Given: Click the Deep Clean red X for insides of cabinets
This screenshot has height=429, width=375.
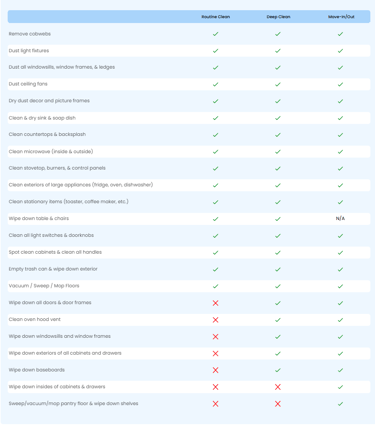Looking at the screenshot, I should coord(278,387).
